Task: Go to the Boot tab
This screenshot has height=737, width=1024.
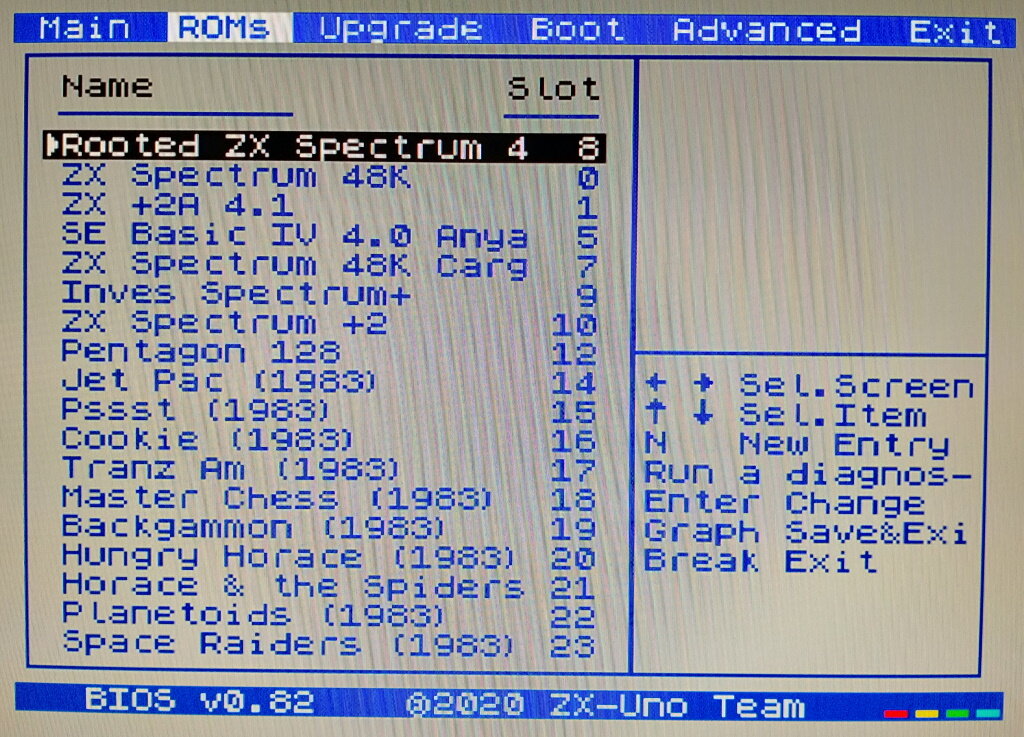Action: point(577,29)
